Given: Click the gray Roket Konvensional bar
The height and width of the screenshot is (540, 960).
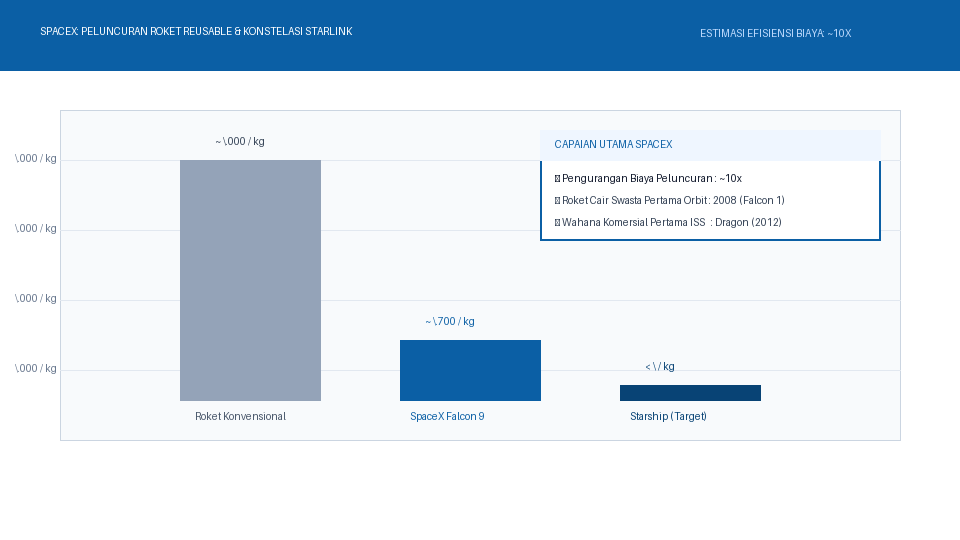Looking at the screenshot, I should coord(250,280).
